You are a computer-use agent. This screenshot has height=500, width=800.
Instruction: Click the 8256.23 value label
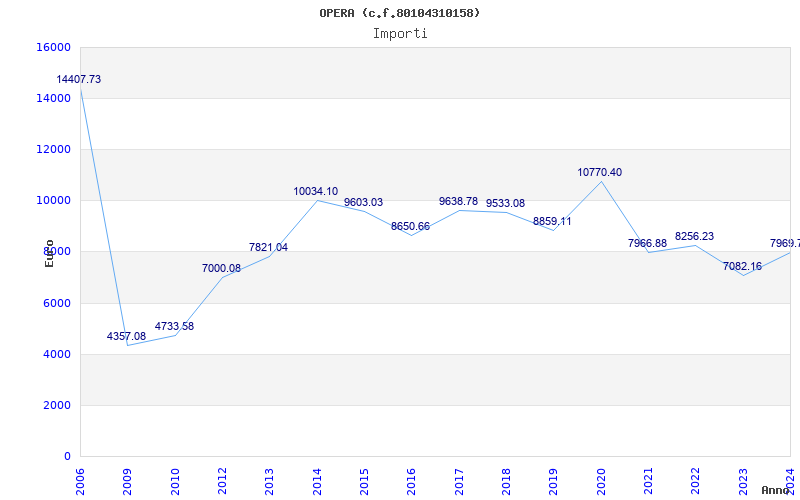(x=694, y=236)
